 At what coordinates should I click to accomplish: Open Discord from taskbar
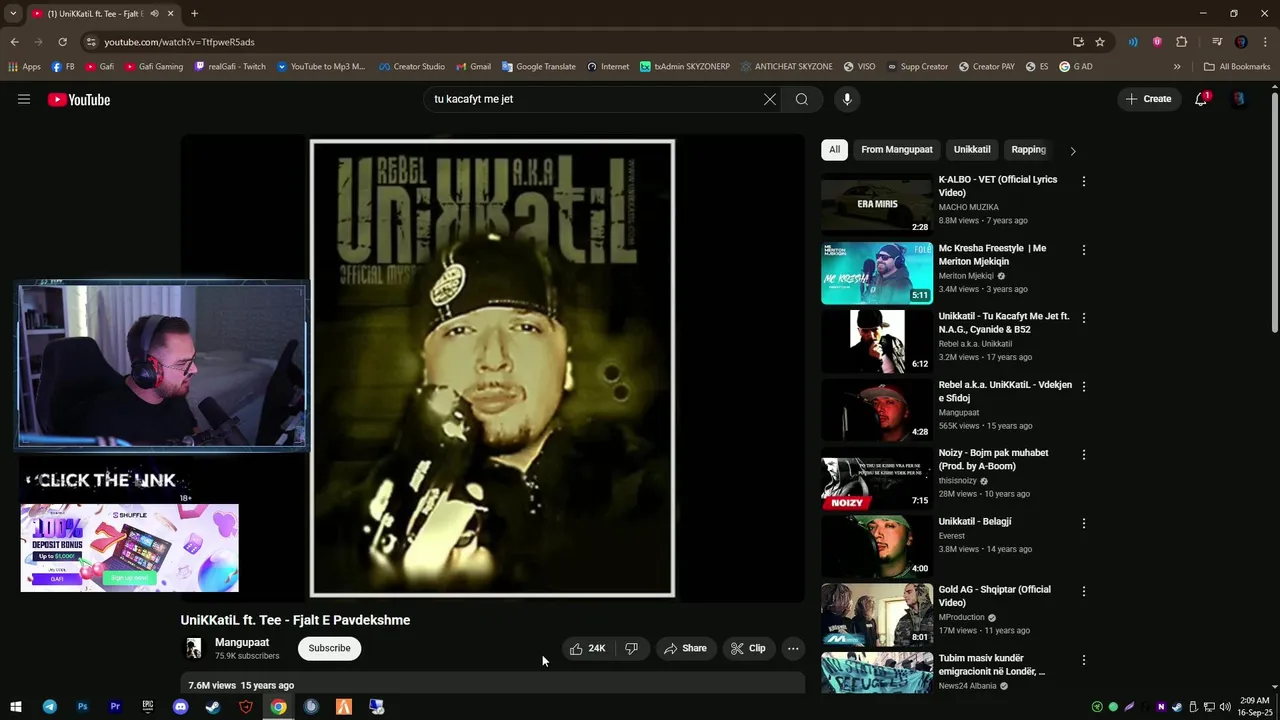tap(180, 707)
